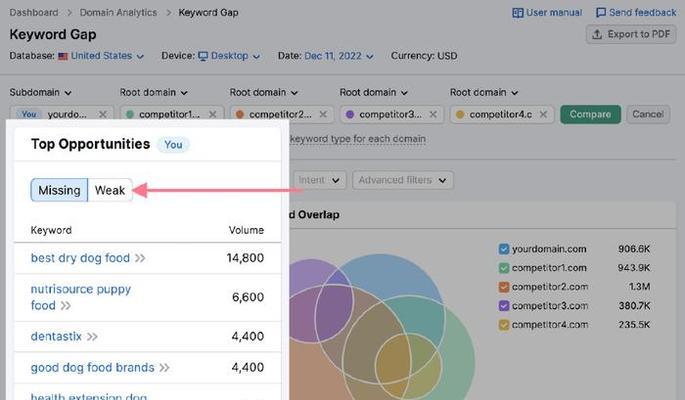
Task: Expand Root domain dropdown above competitor4
Action: click(x=484, y=93)
